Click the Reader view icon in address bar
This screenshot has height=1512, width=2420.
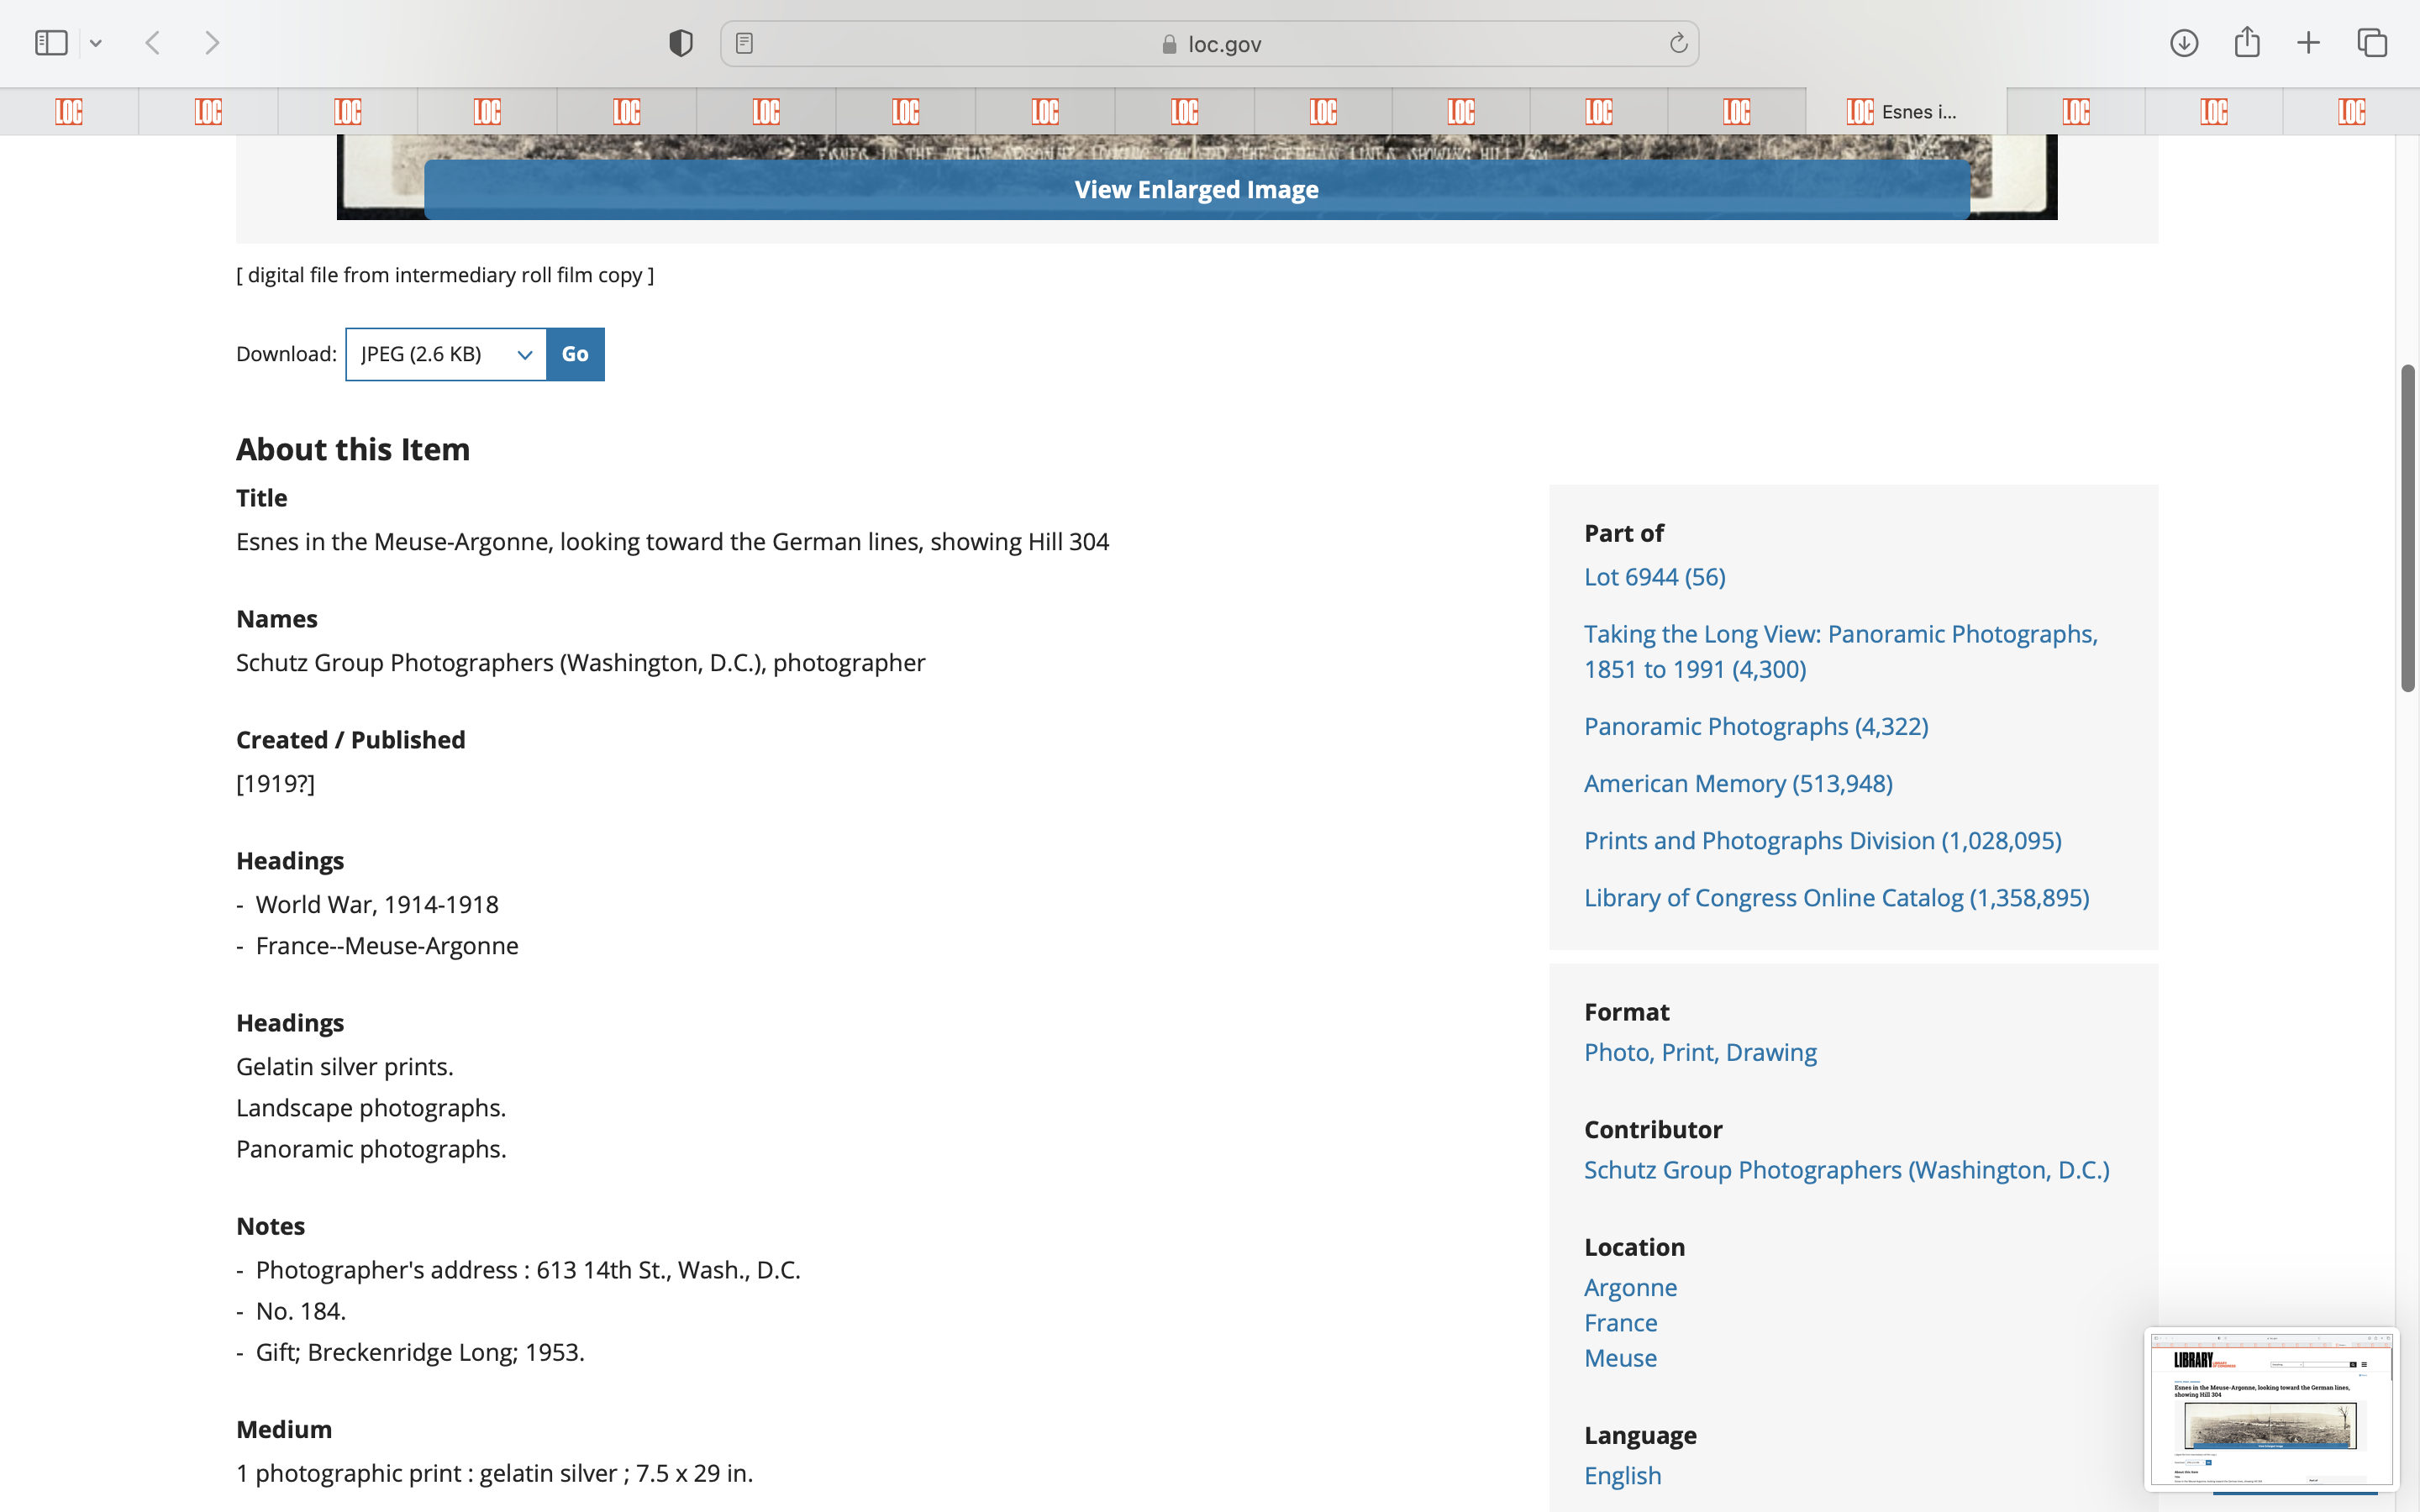744,43
